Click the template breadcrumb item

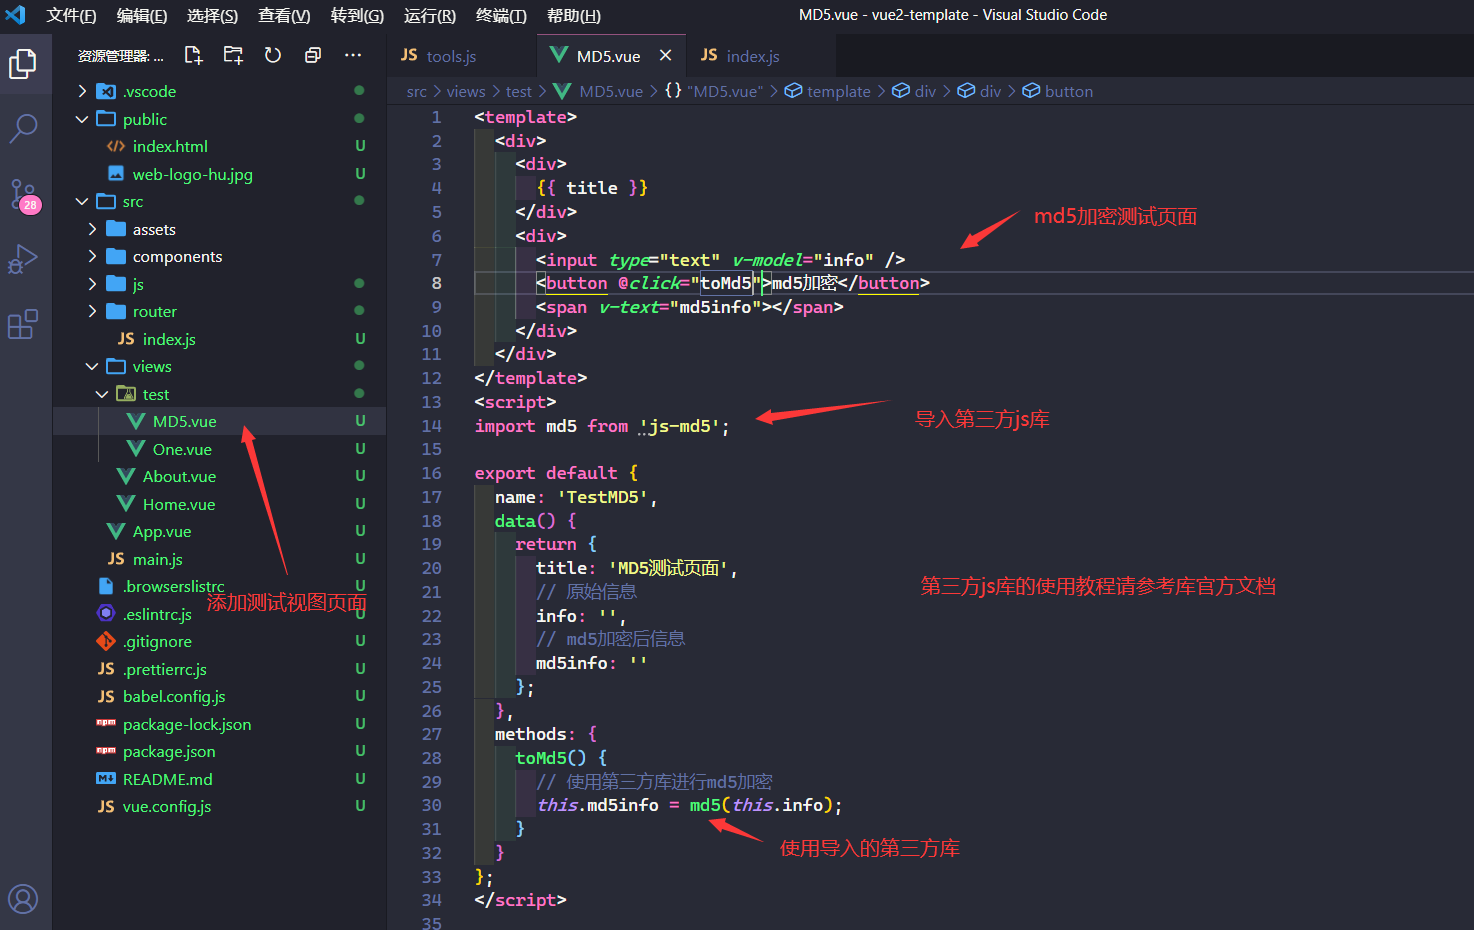tap(838, 91)
